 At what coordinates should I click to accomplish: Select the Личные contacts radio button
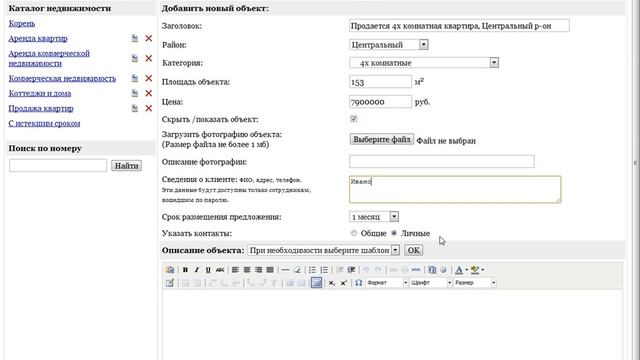click(x=393, y=233)
